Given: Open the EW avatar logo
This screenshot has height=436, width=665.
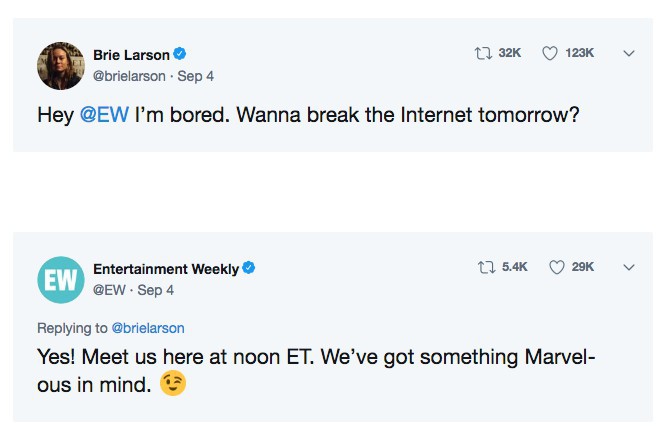Looking at the screenshot, I should pyautogui.click(x=61, y=280).
